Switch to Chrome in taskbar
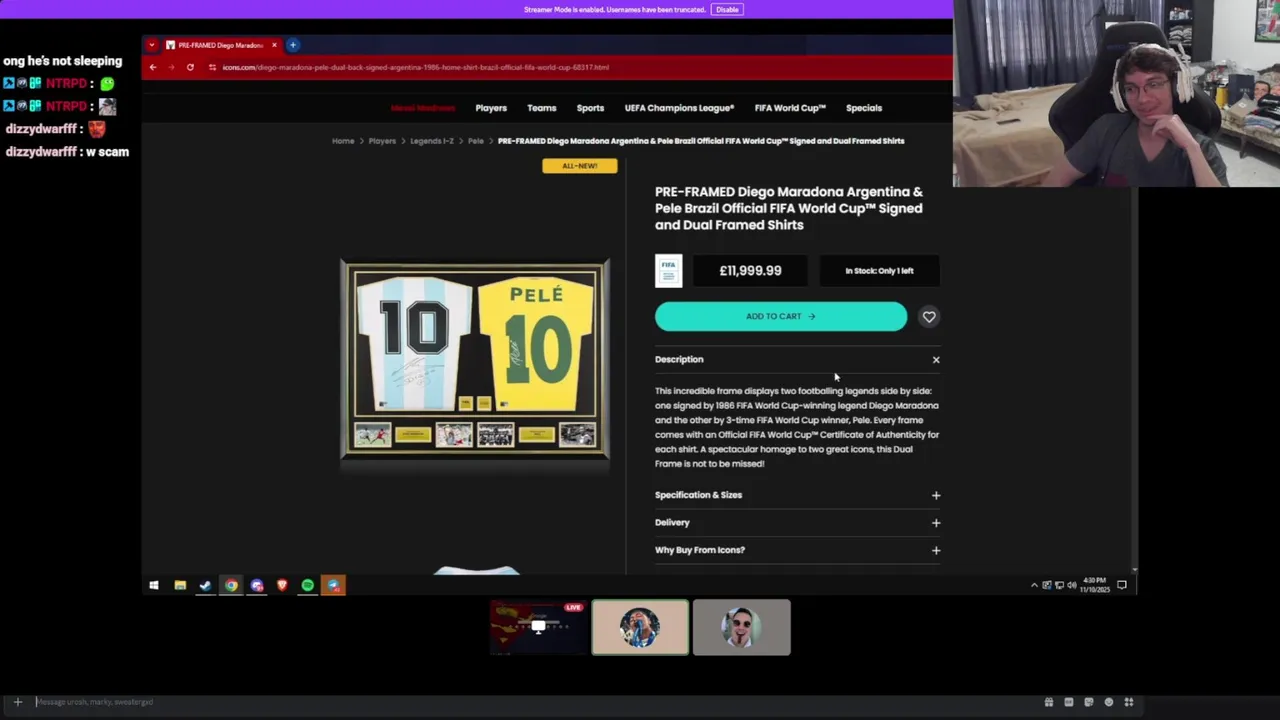Viewport: 1280px width, 720px height. tap(231, 585)
